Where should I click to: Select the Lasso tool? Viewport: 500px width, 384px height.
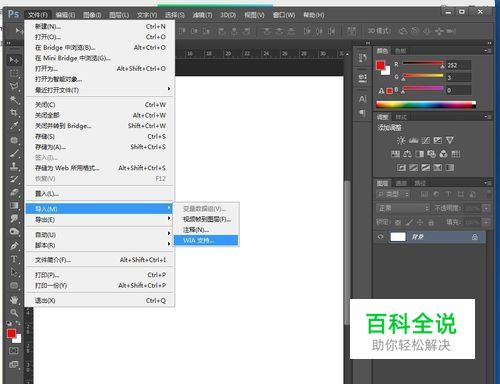click(x=14, y=86)
